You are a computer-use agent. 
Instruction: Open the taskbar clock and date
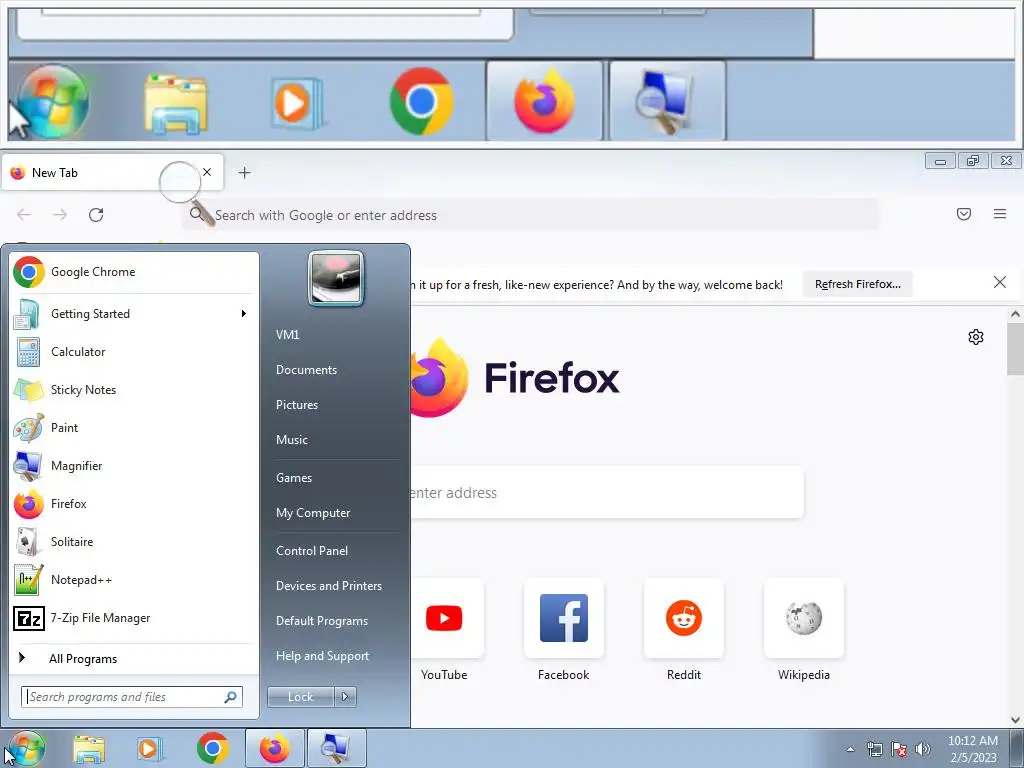pyautogui.click(x=973, y=749)
